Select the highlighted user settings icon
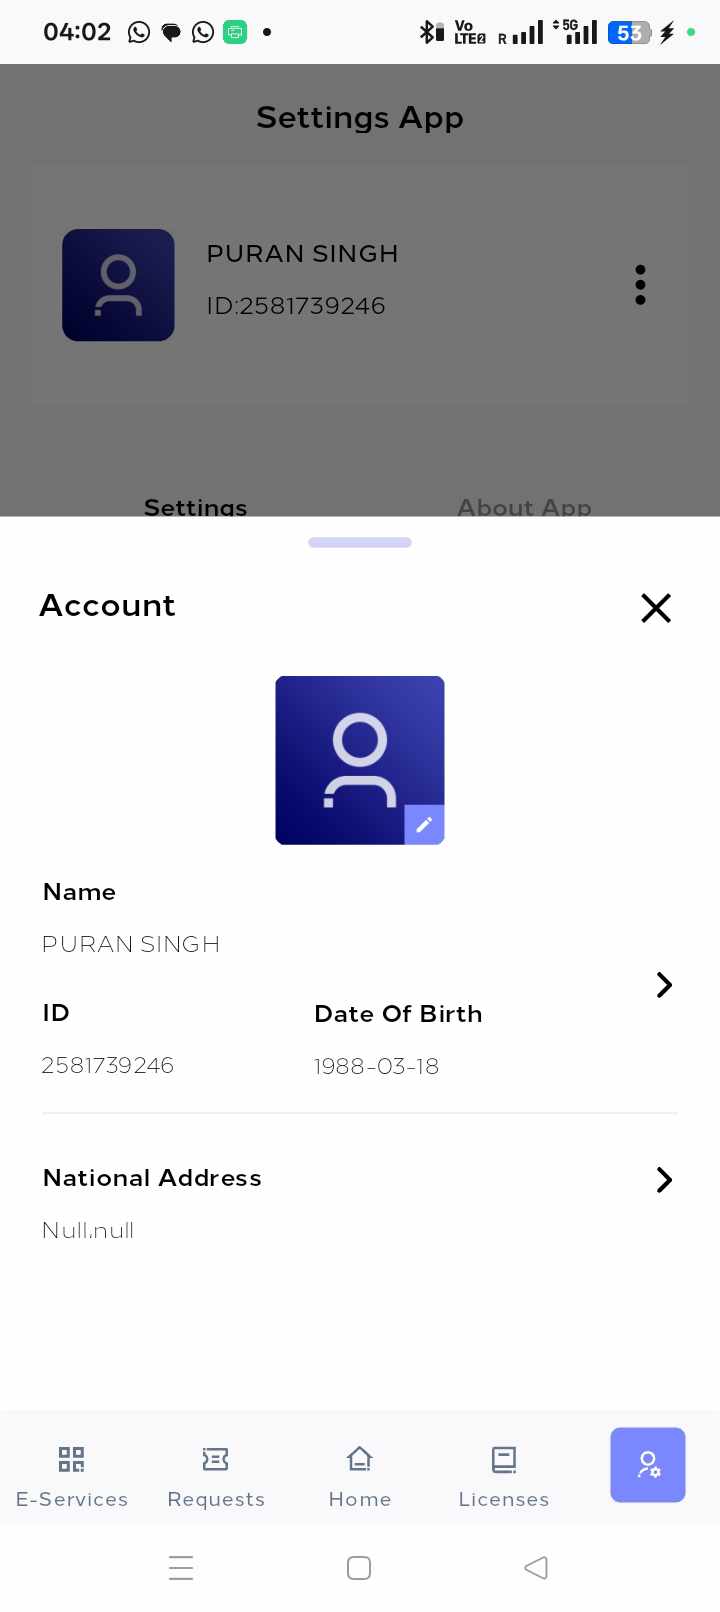The width and height of the screenshot is (720, 1612). pos(648,1465)
